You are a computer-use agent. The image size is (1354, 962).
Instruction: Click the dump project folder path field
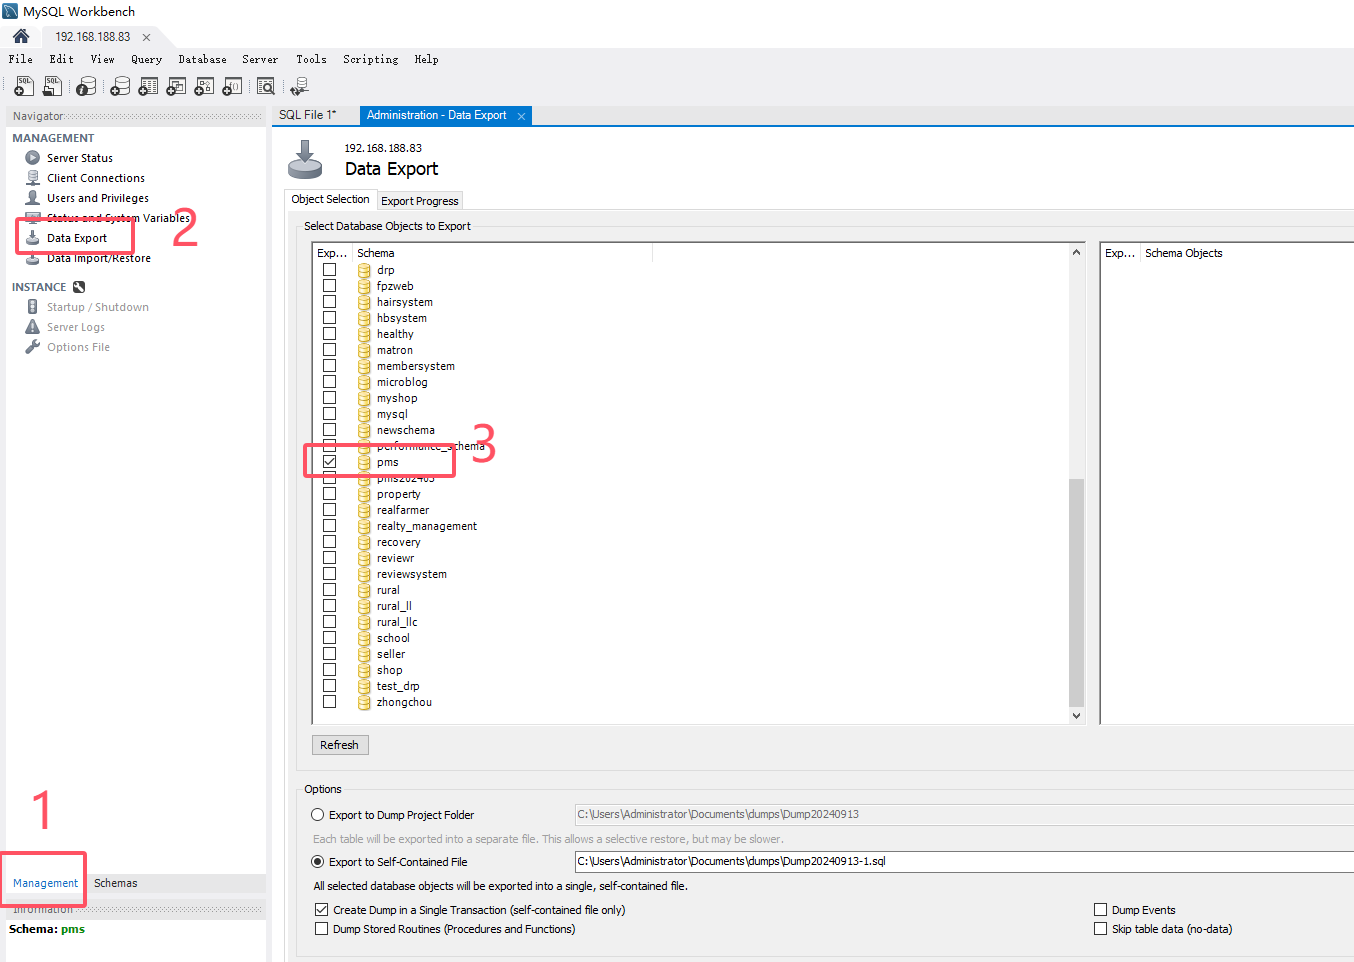[964, 814]
